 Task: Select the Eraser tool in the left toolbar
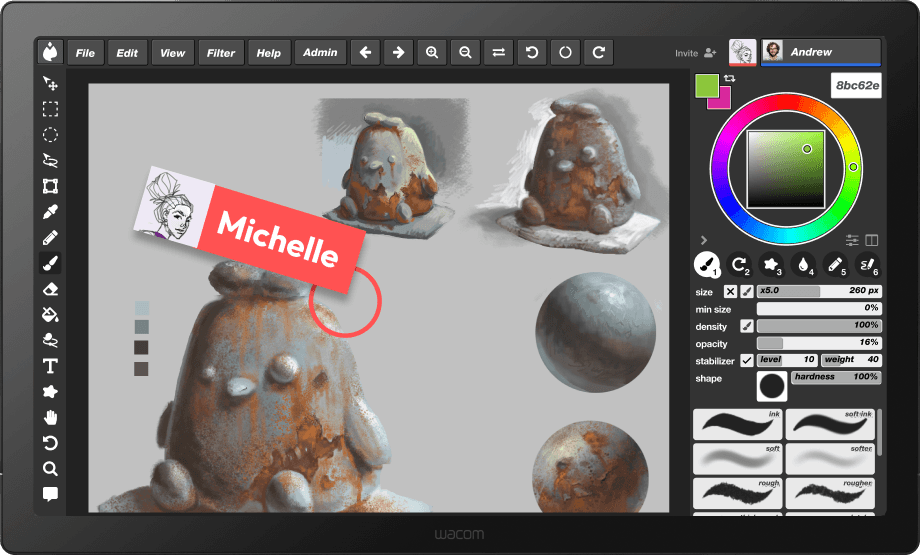[x=50, y=289]
